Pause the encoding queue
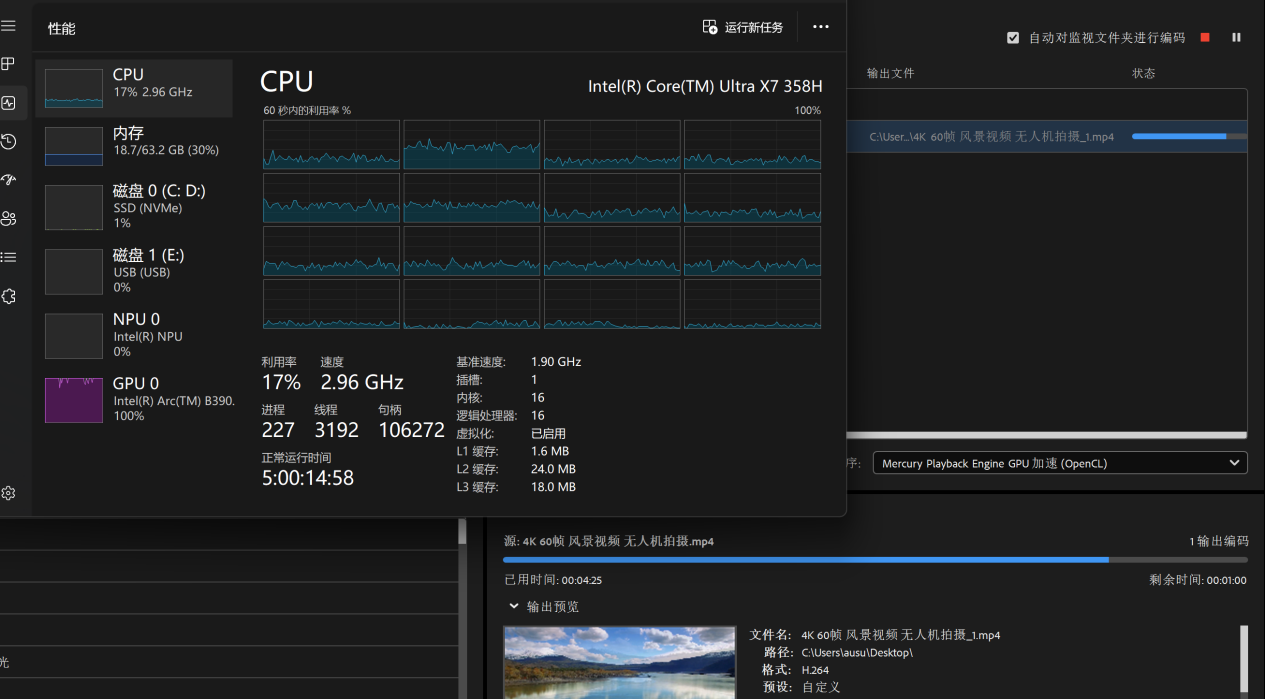1265x699 pixels. point(1236,37)
